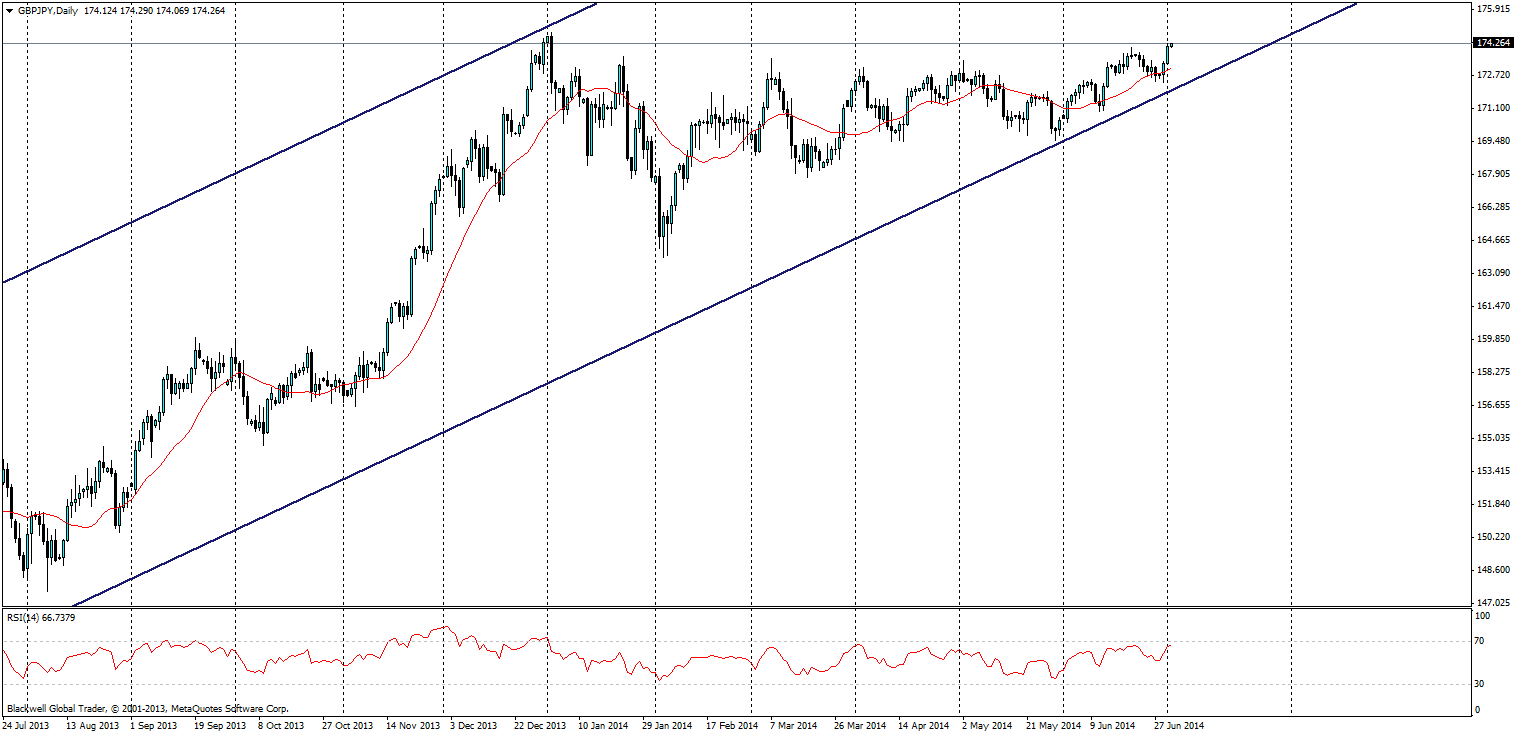Screen dimensions: 1514x734
Task: Click the 21 May 2014 date label
Action: (x=1054, y=727)
